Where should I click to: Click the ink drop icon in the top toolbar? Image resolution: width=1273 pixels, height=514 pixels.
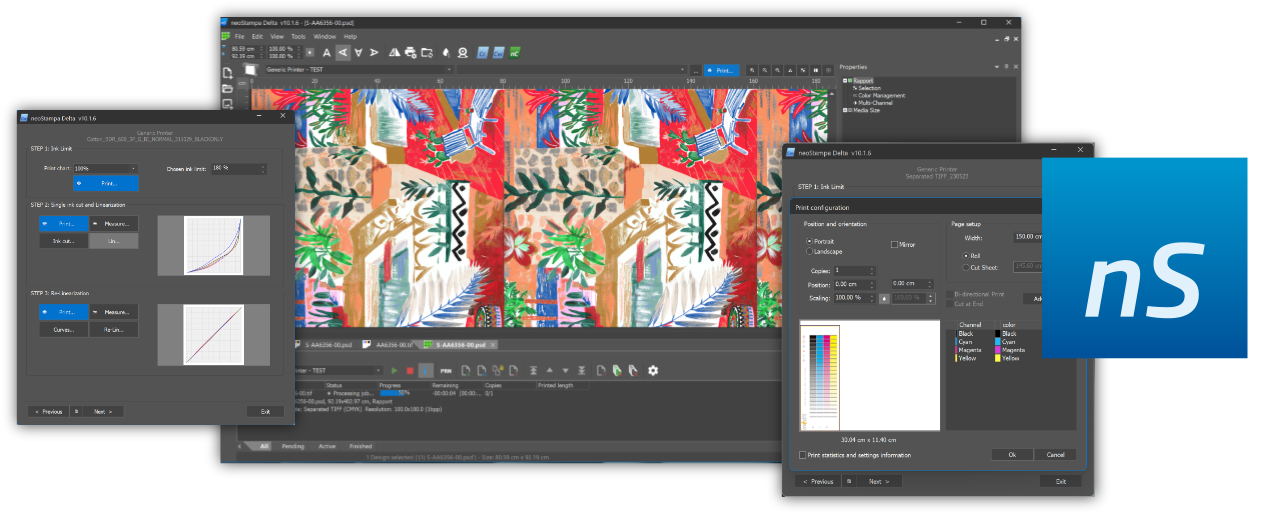click(x=446, y=52)
